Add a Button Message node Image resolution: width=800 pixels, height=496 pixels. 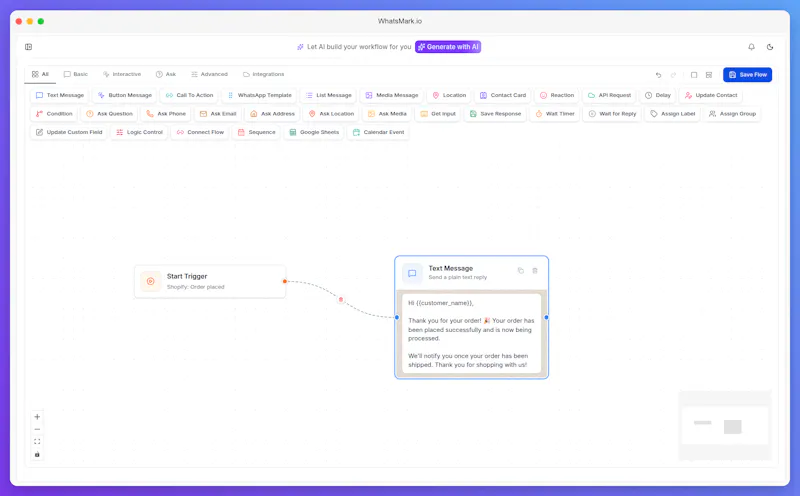point(125,95)
